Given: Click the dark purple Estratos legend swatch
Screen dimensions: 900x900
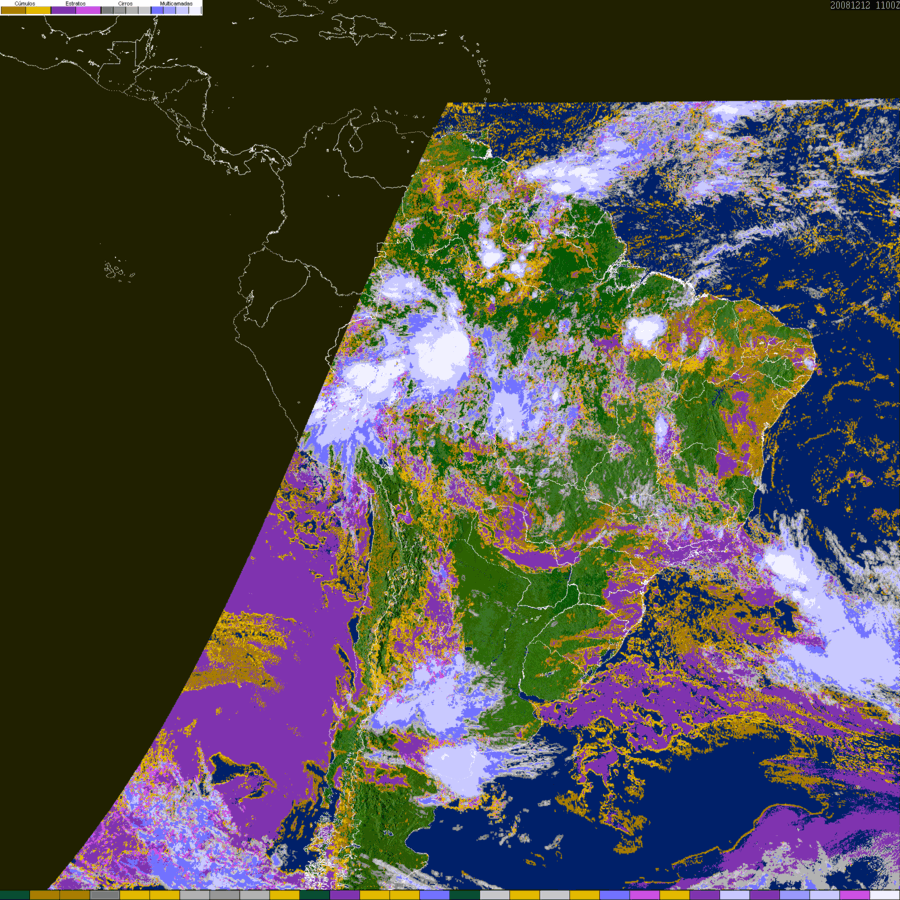Looking at the screenshot, I should pos(64,10).
